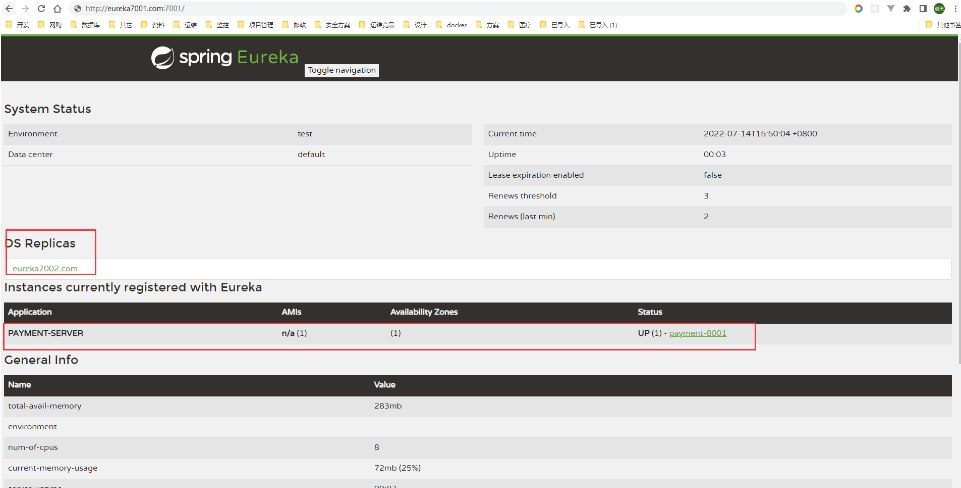The height and width of the screenshot is (488, 961).
Task: Click the General Info heading
Action: [x=41, y=360]
